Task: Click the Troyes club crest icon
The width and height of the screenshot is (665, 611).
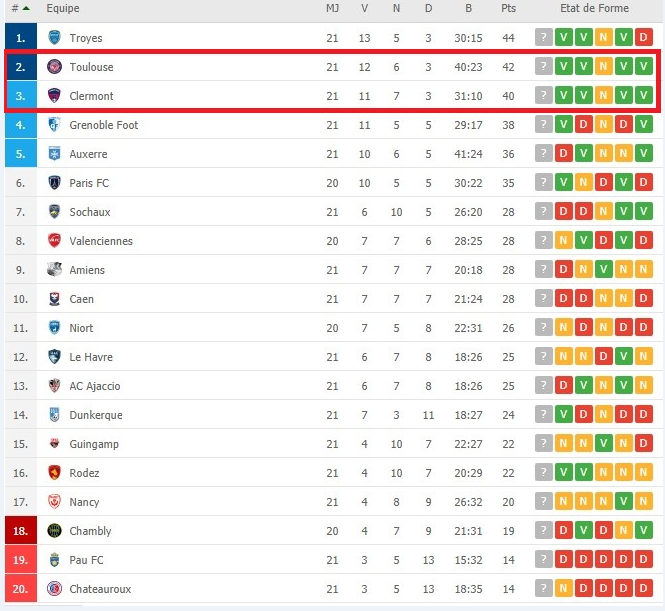Action: 54,38
